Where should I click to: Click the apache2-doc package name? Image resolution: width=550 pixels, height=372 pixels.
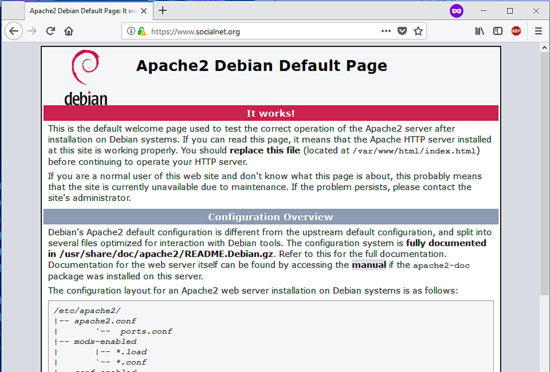click(441, 265)
